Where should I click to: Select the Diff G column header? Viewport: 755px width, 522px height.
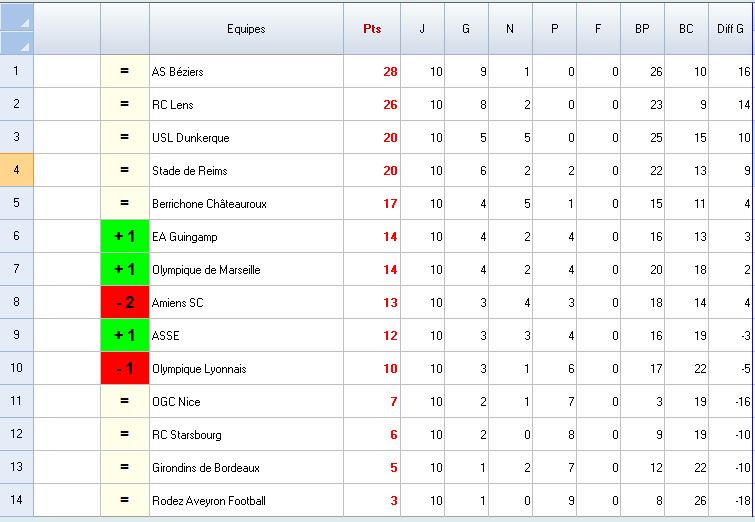(731, 29)
